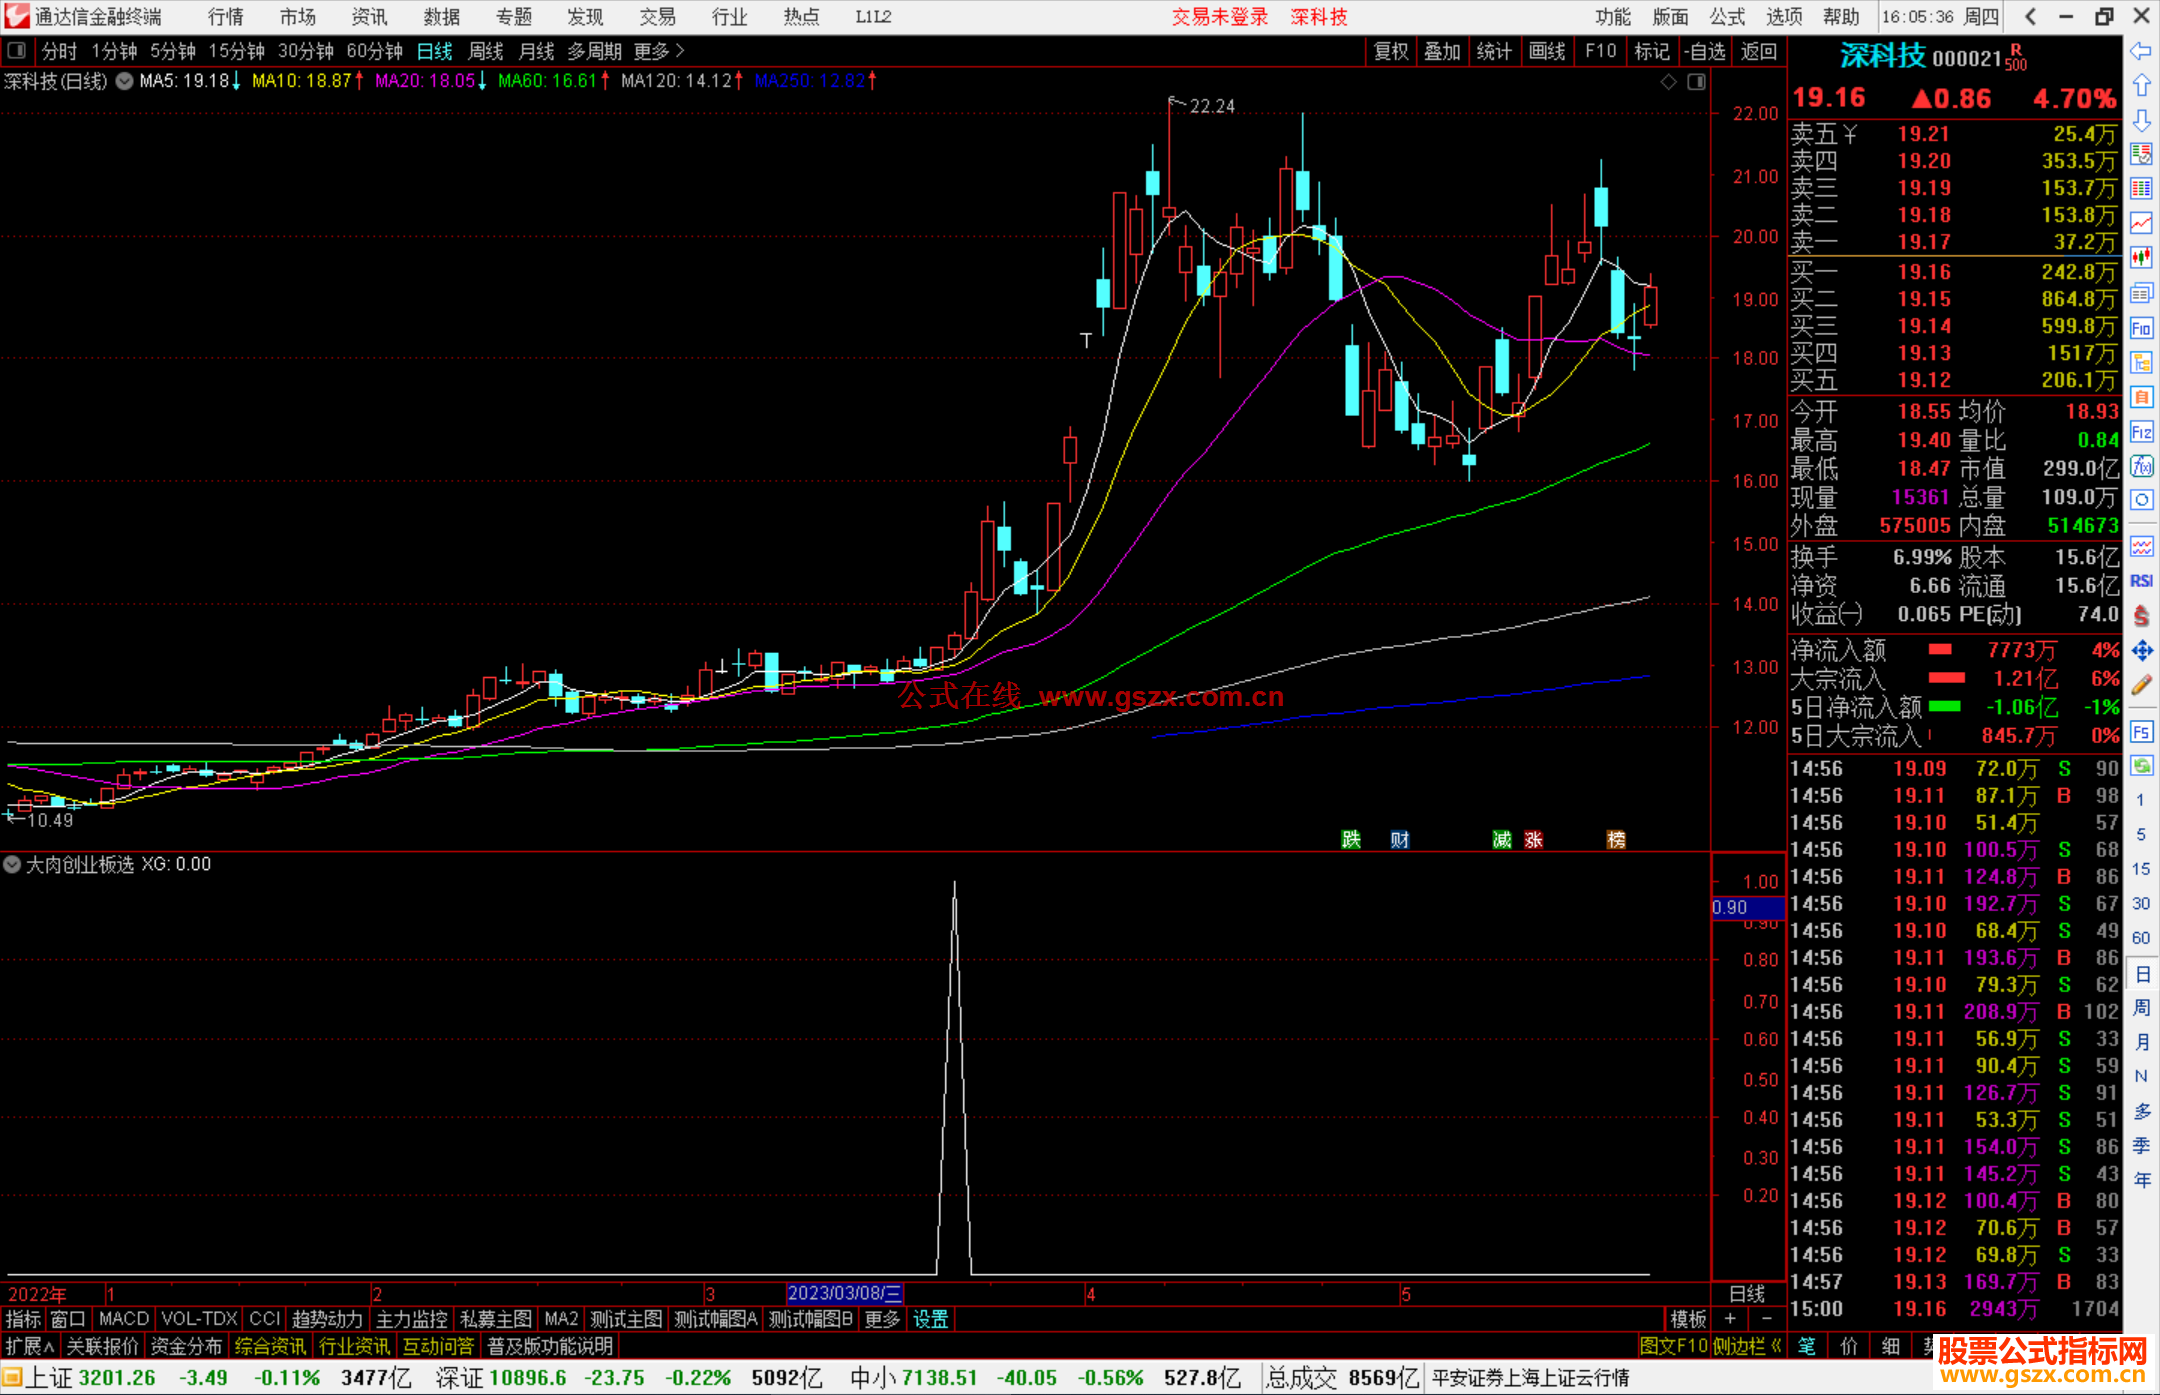Click the stacked windows sidebar icon

(x=2141, y=293)
